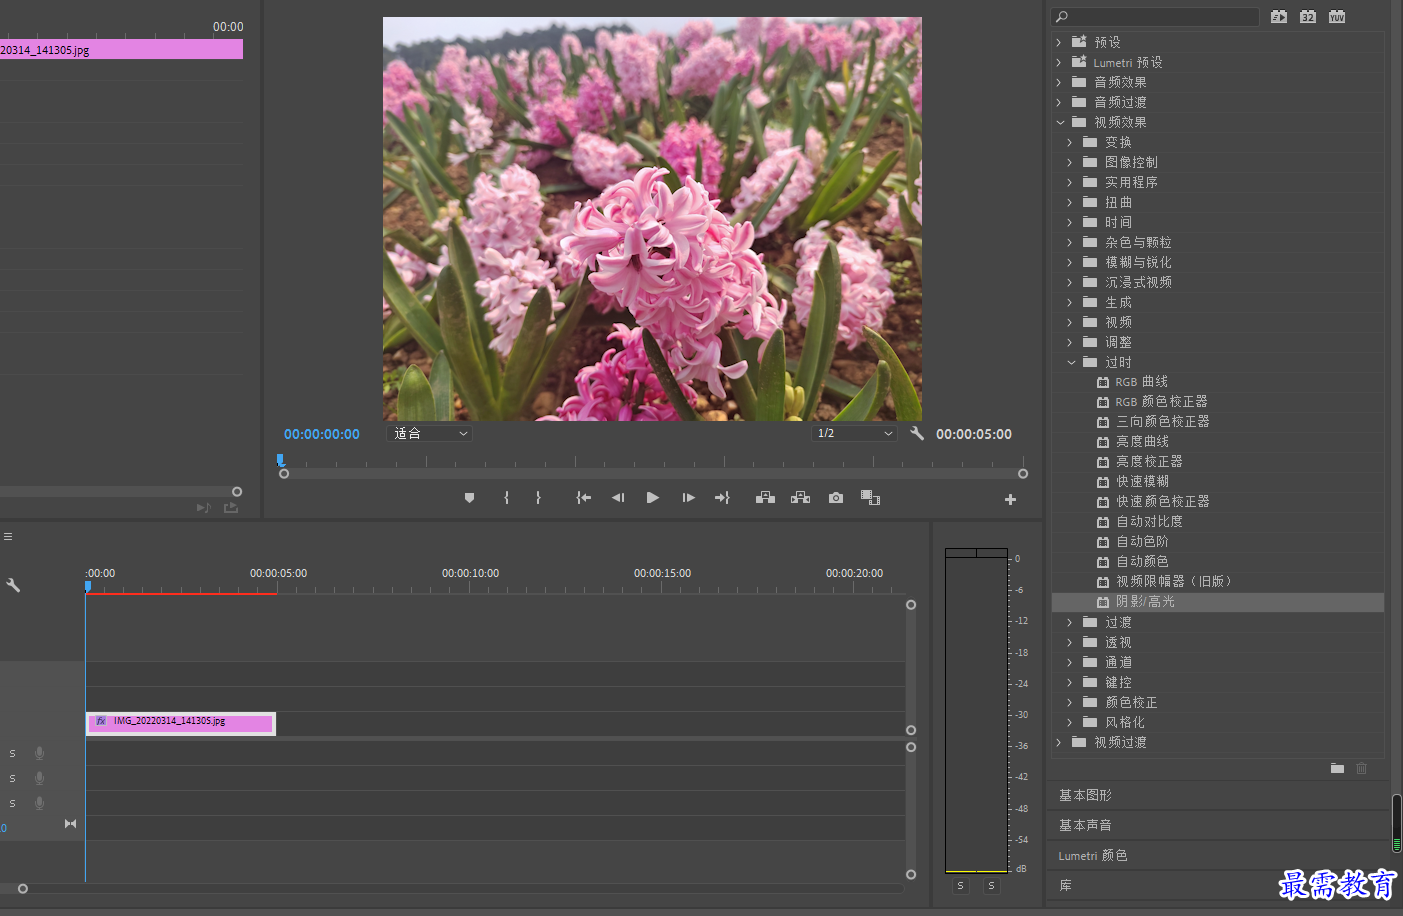Toggle solo on third audio track
1403x916 pixels.
coord(12,804)
